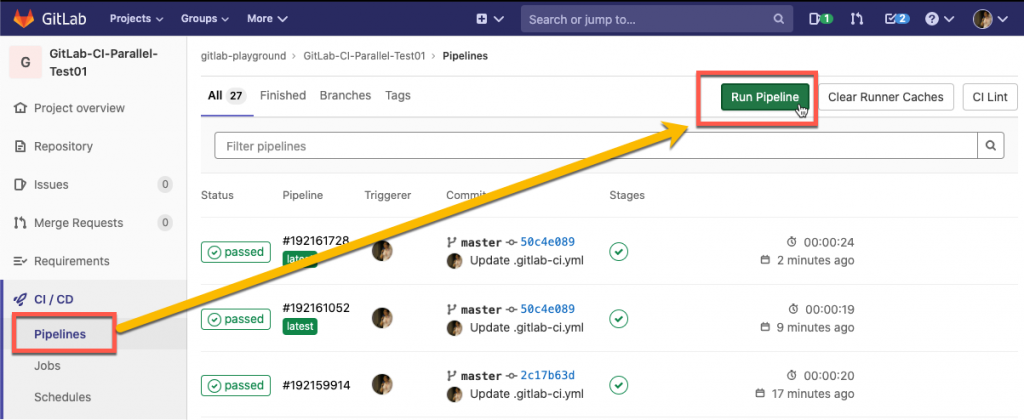The width and height of the screenshot is (1024, 420).
Task: Select Jobs in the sidebar submenu
Action: tap(47, 366)
